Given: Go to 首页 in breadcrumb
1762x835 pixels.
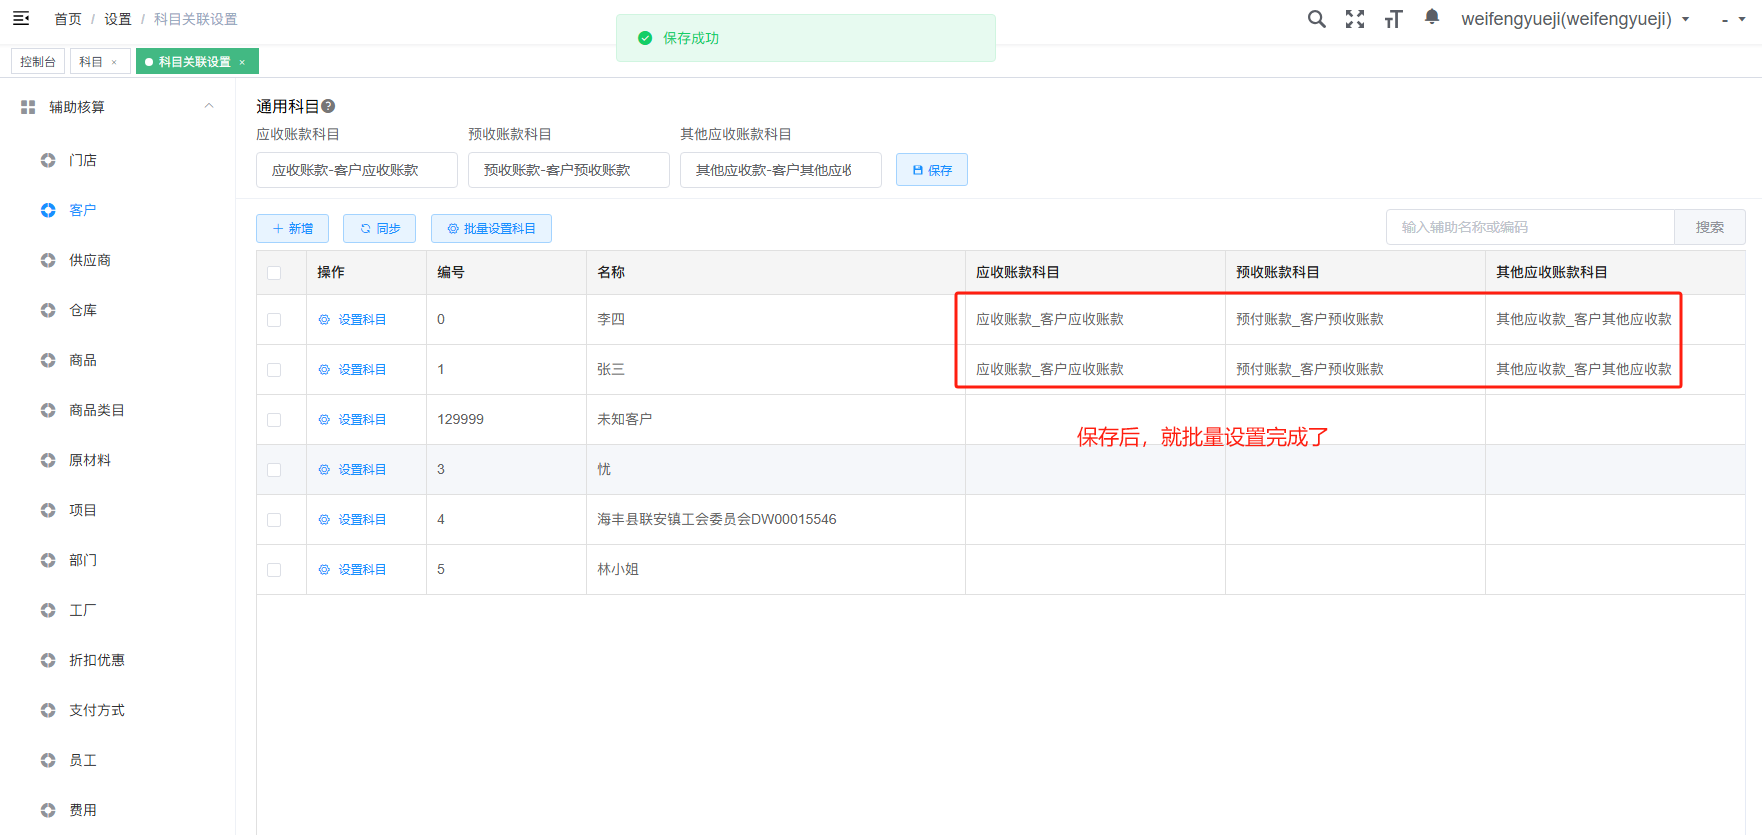Looking at the screenshot, I should 68,19.
